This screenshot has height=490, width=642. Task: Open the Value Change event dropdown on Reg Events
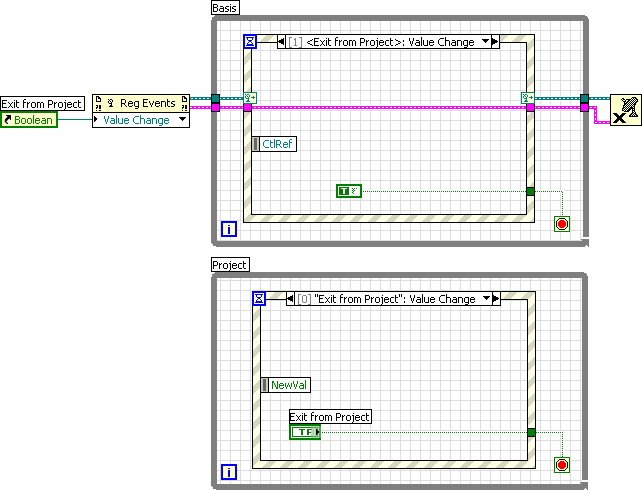click(x=183, y=120)
